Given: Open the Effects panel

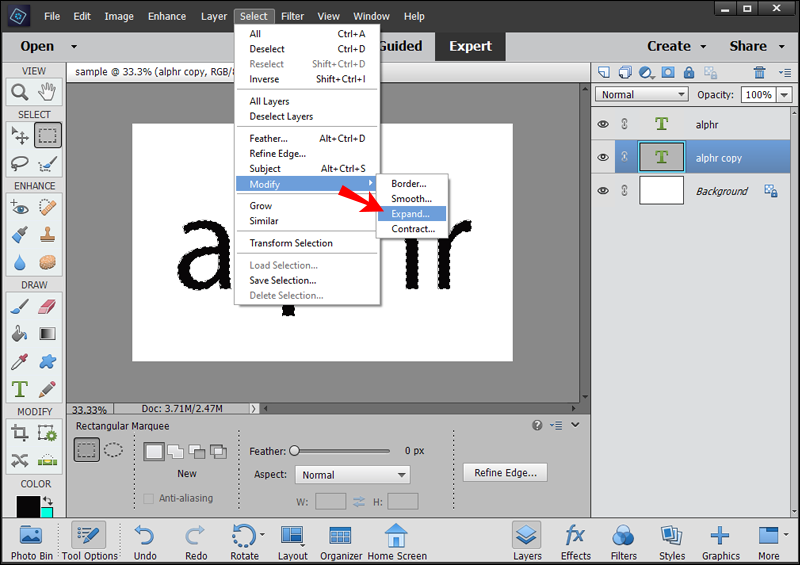Looking at the screenshot, I should tap(576, 542).
